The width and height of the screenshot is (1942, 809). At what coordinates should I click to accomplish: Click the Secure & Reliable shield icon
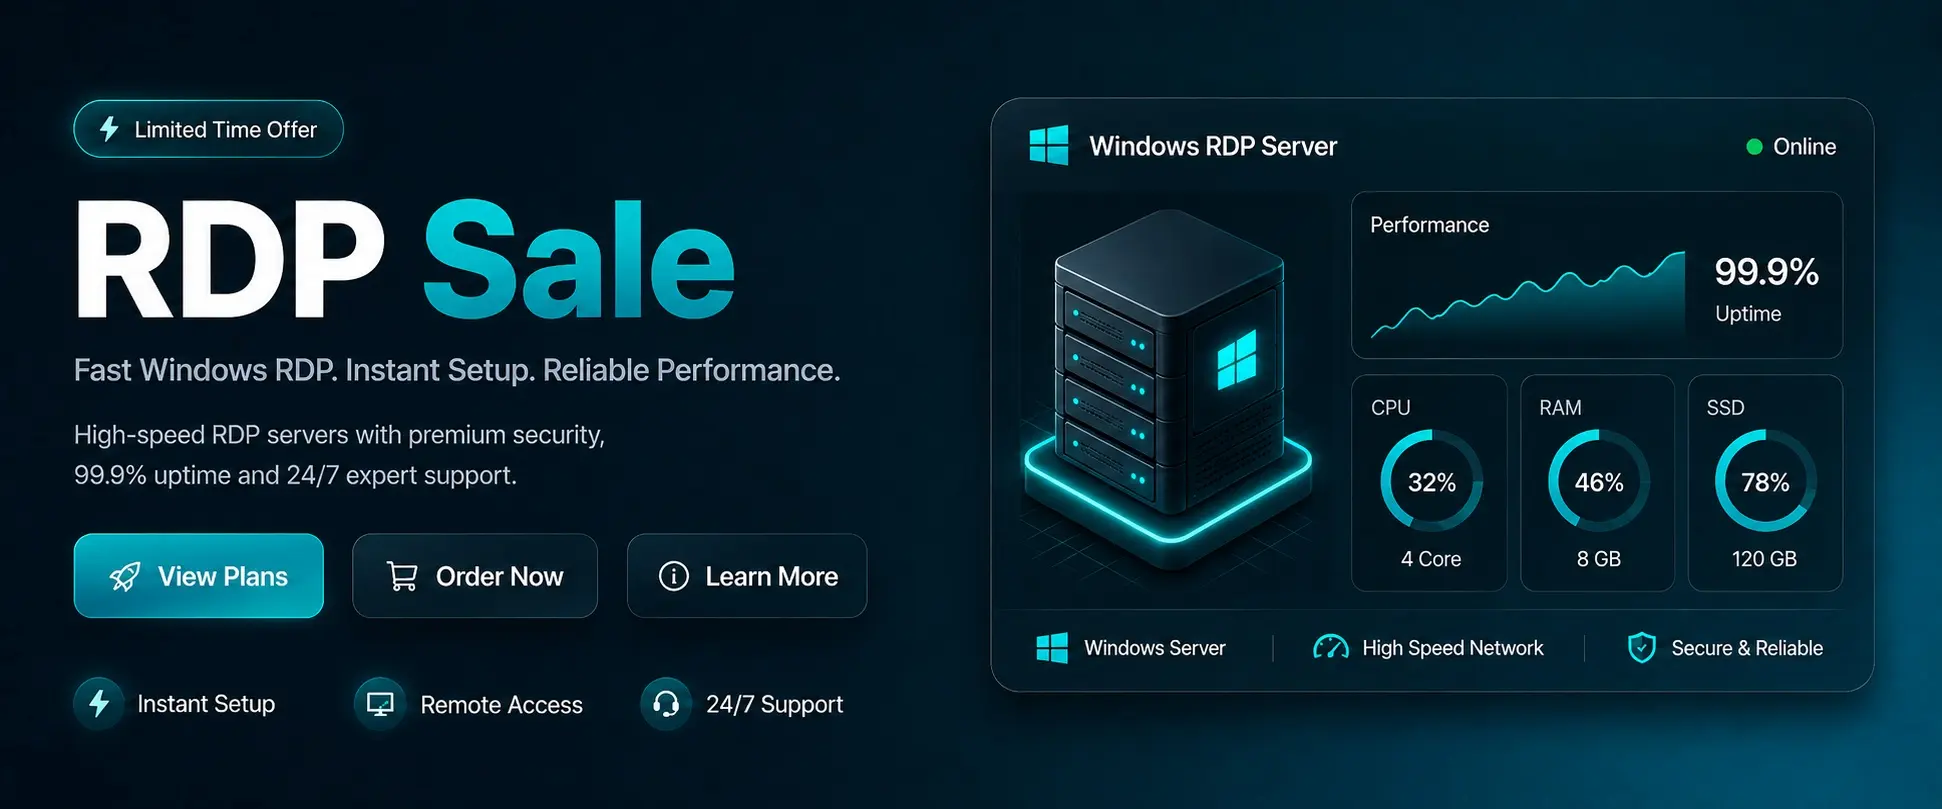pyautogui.click(x=1642, y=648)
